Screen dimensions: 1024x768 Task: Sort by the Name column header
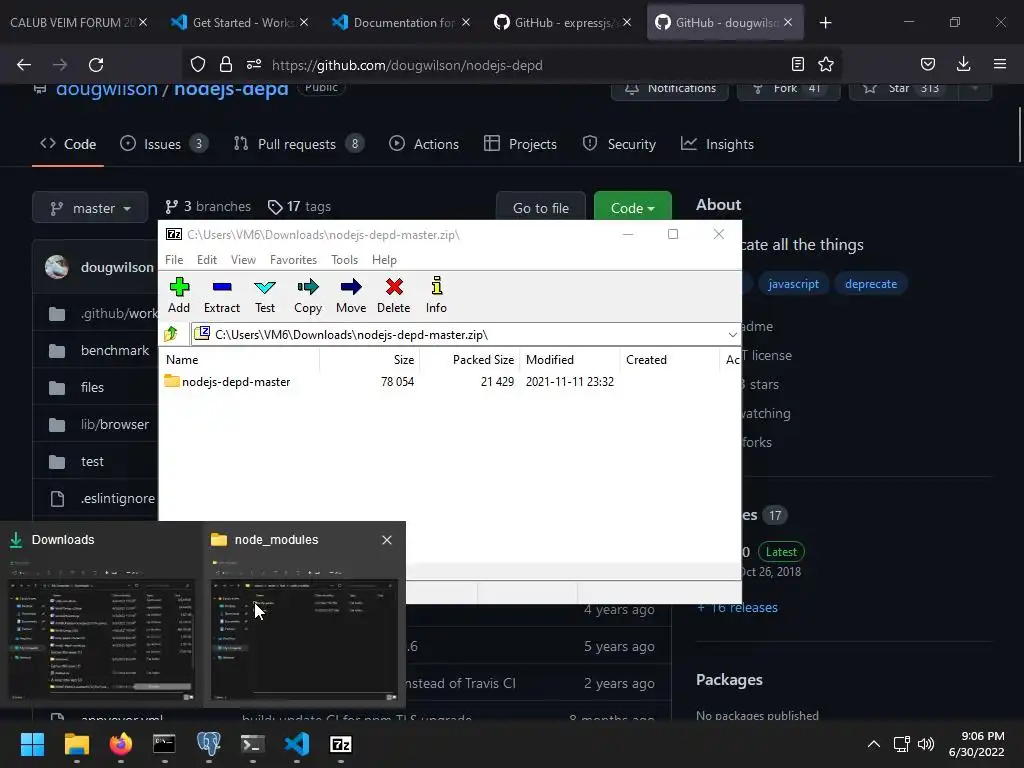pos(240,360)
